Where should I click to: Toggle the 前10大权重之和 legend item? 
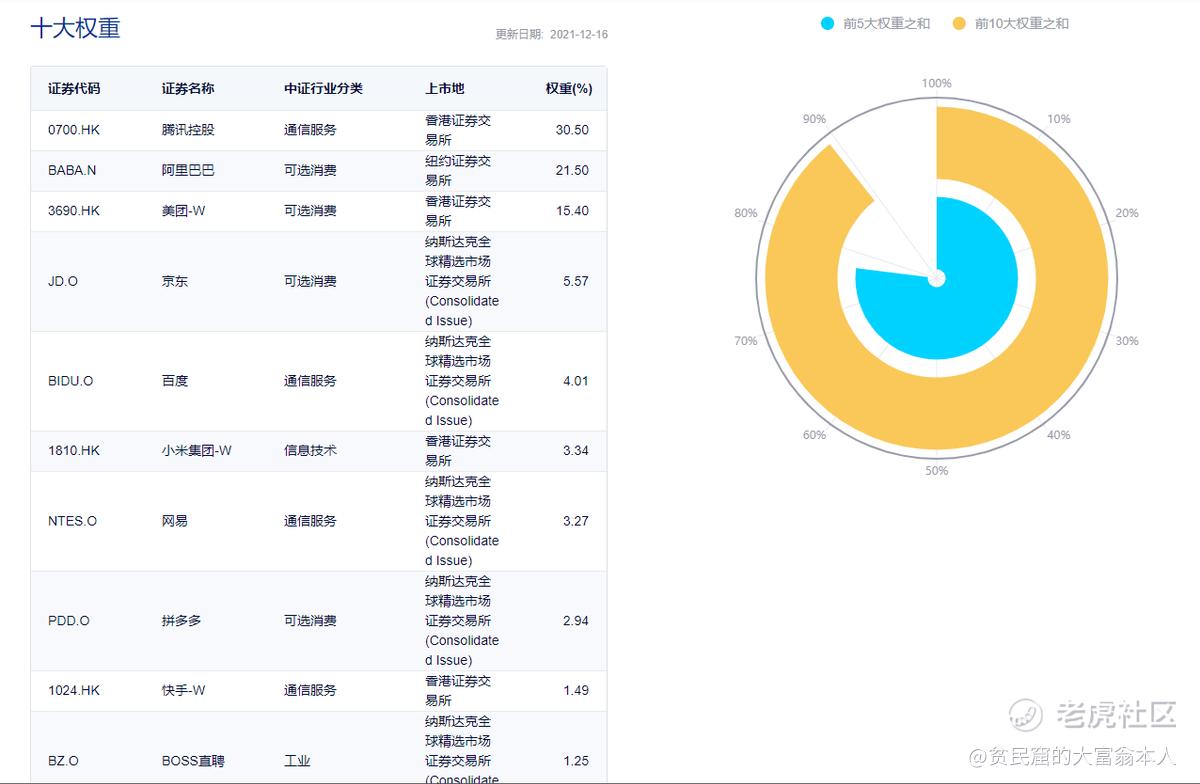point(1010,23)
